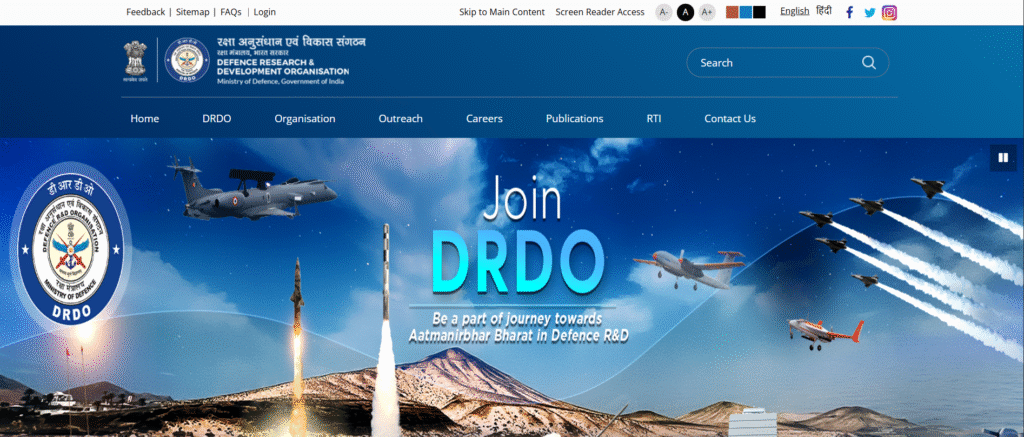Screen dimensions: 1024x437
Task: Open the RTI menu item
Action: coord(654,119)
